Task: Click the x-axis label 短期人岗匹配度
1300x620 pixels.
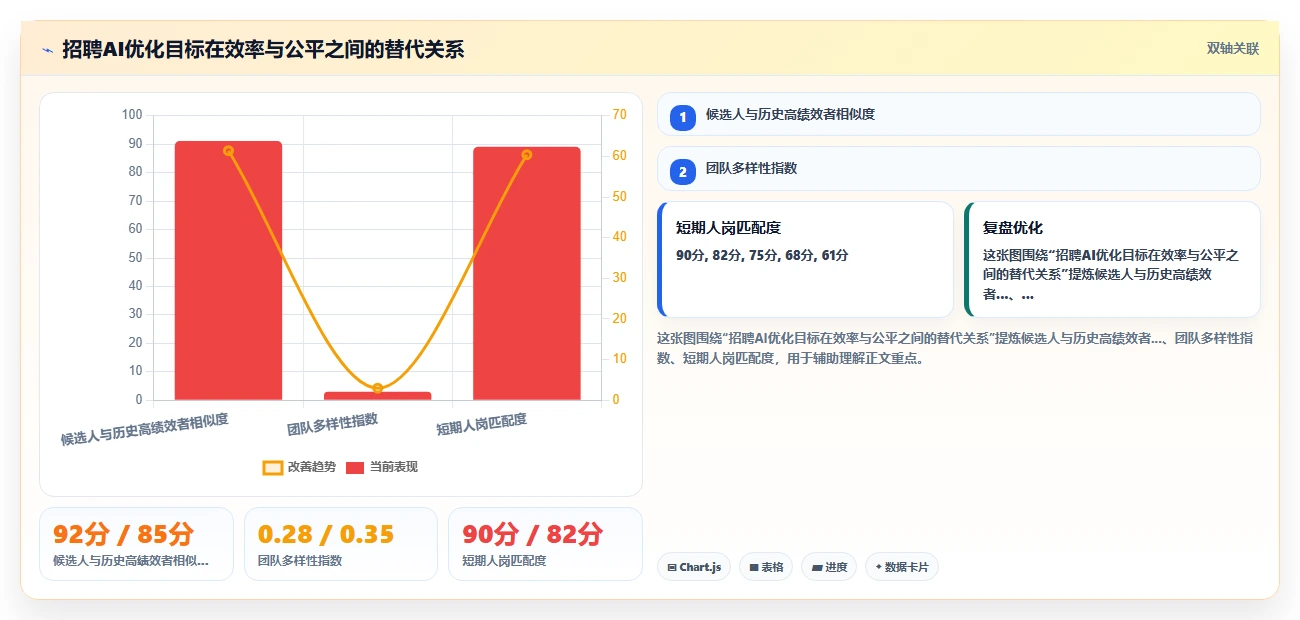Action: coord(482,425)
